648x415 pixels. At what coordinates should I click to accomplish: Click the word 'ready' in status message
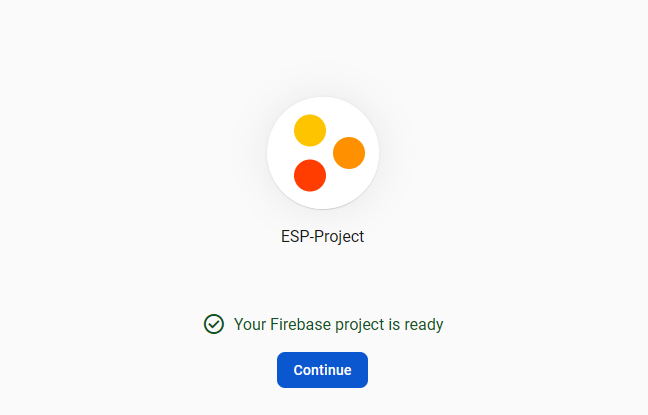click(x=424, y=325)
